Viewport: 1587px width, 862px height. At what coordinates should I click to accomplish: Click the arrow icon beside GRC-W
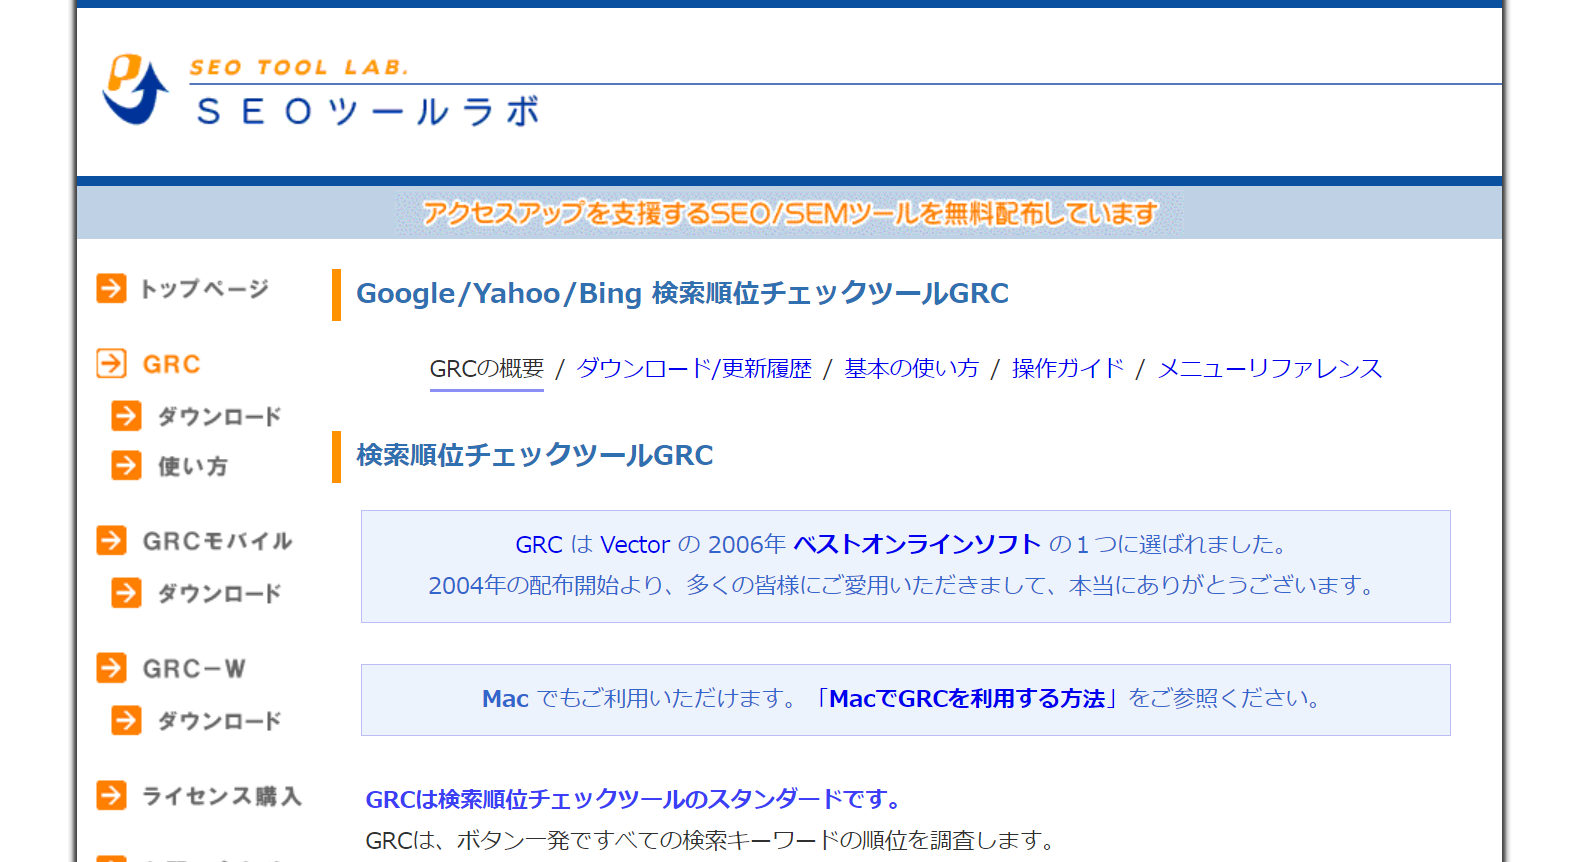click(111, 667)
